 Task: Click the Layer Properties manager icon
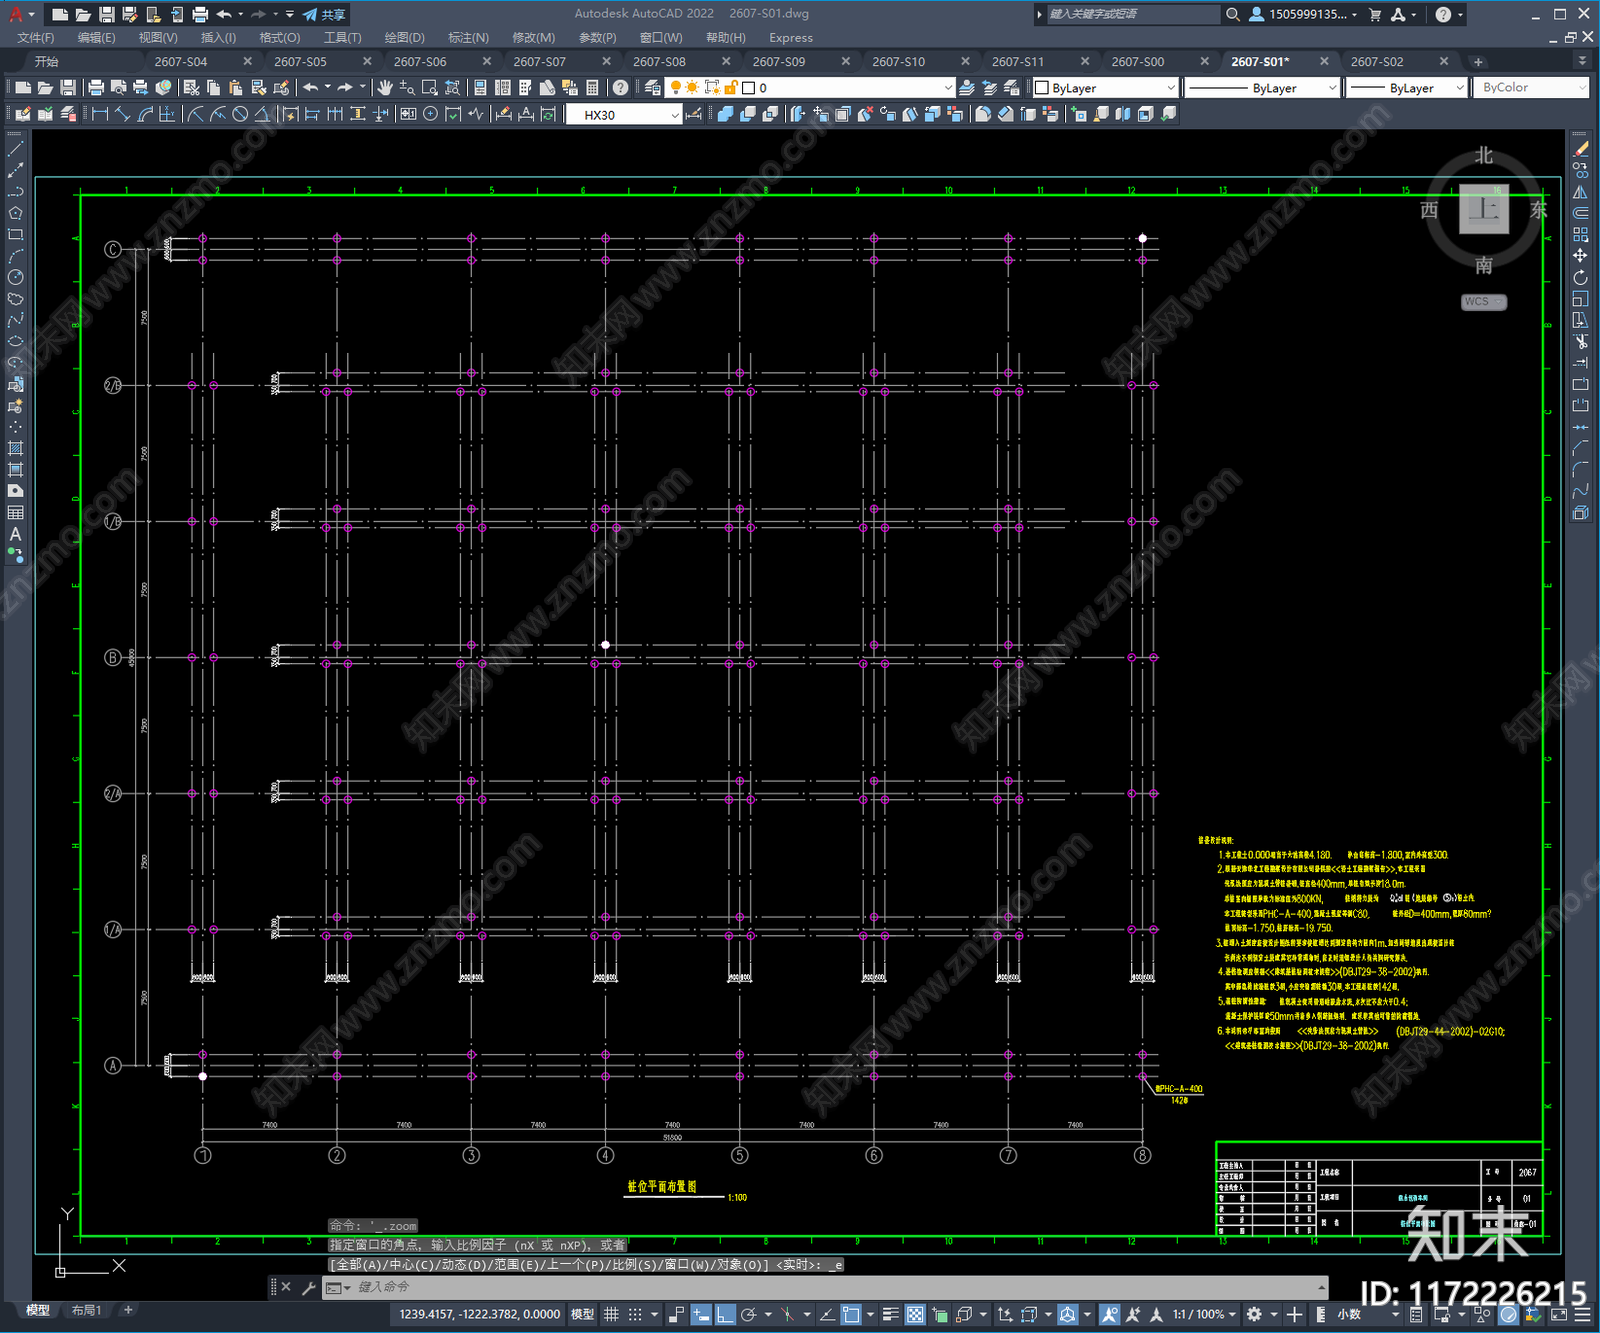pos(653,88)
